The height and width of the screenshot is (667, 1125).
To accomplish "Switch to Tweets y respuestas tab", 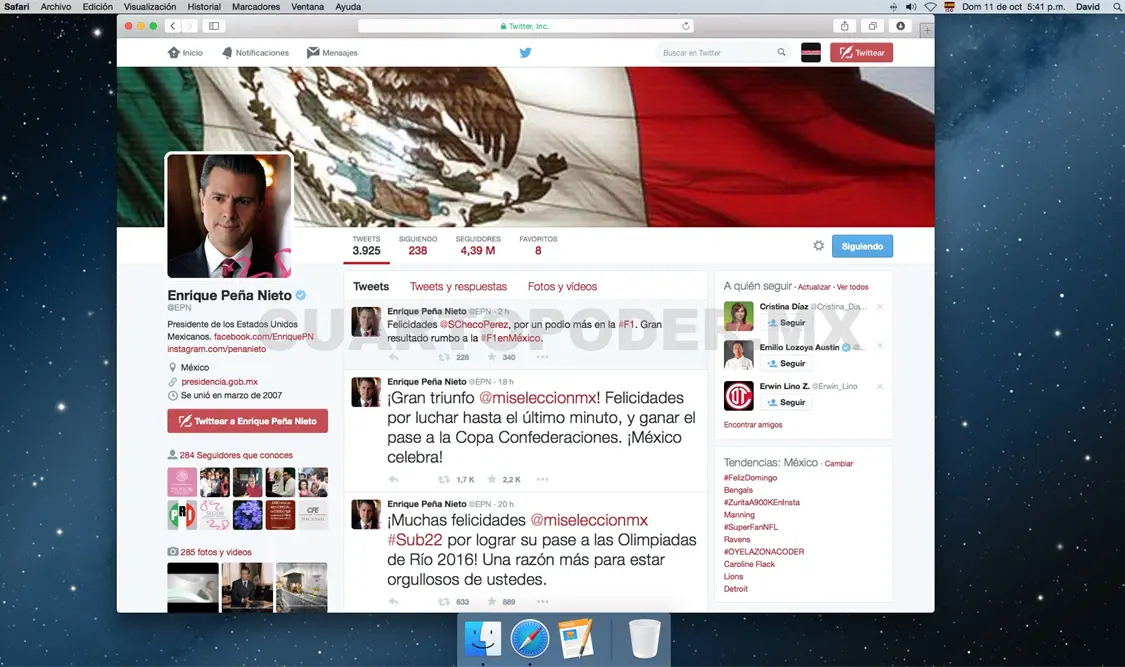I will click(x=458, y=286).
